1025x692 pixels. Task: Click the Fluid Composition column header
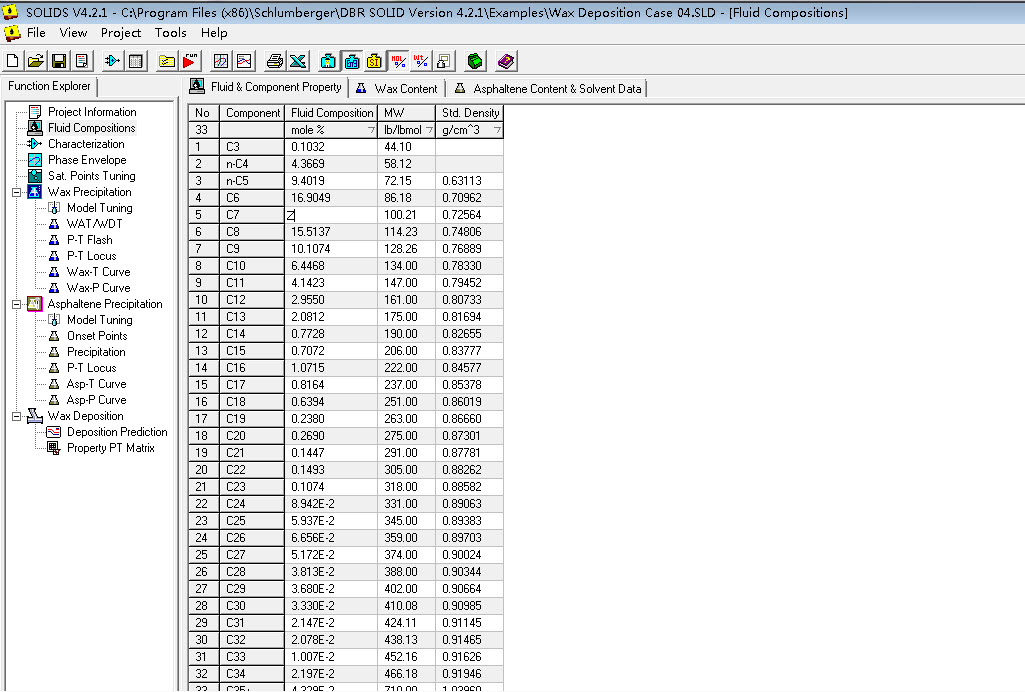[x=331, y=113]
